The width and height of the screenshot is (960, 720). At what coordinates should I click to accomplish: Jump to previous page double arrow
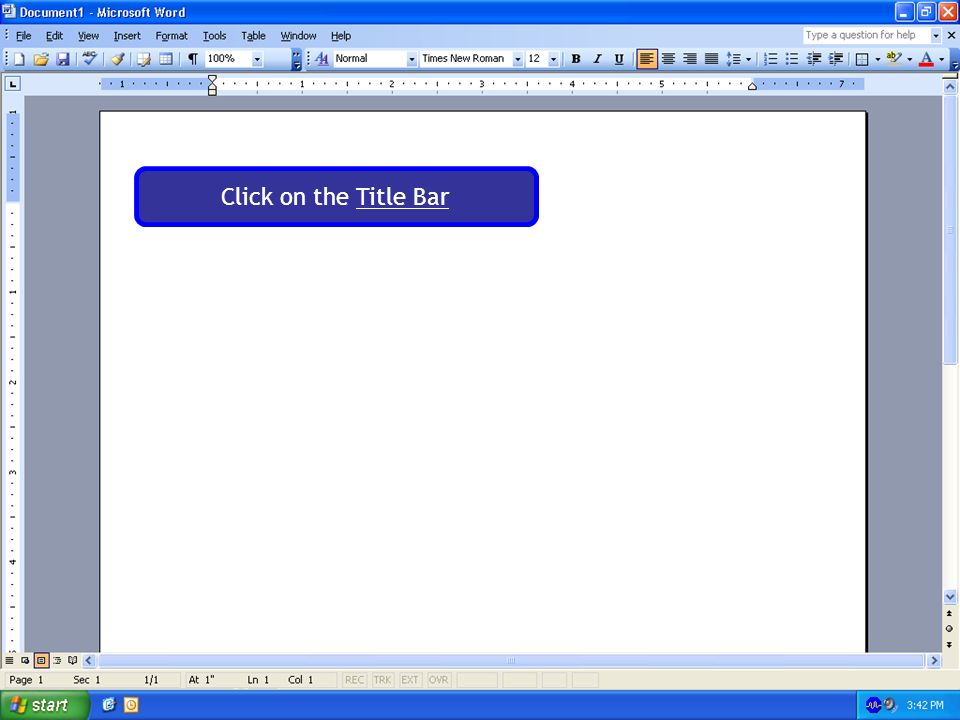click(x=950, y=613)
